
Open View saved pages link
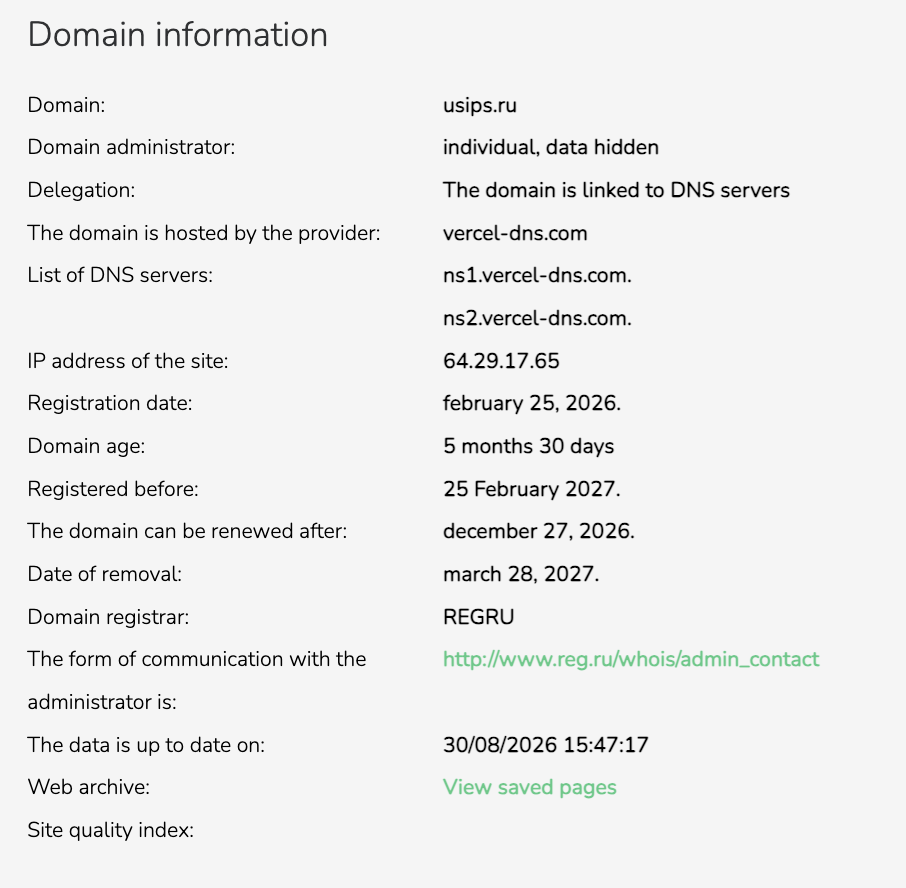[530, 787]
